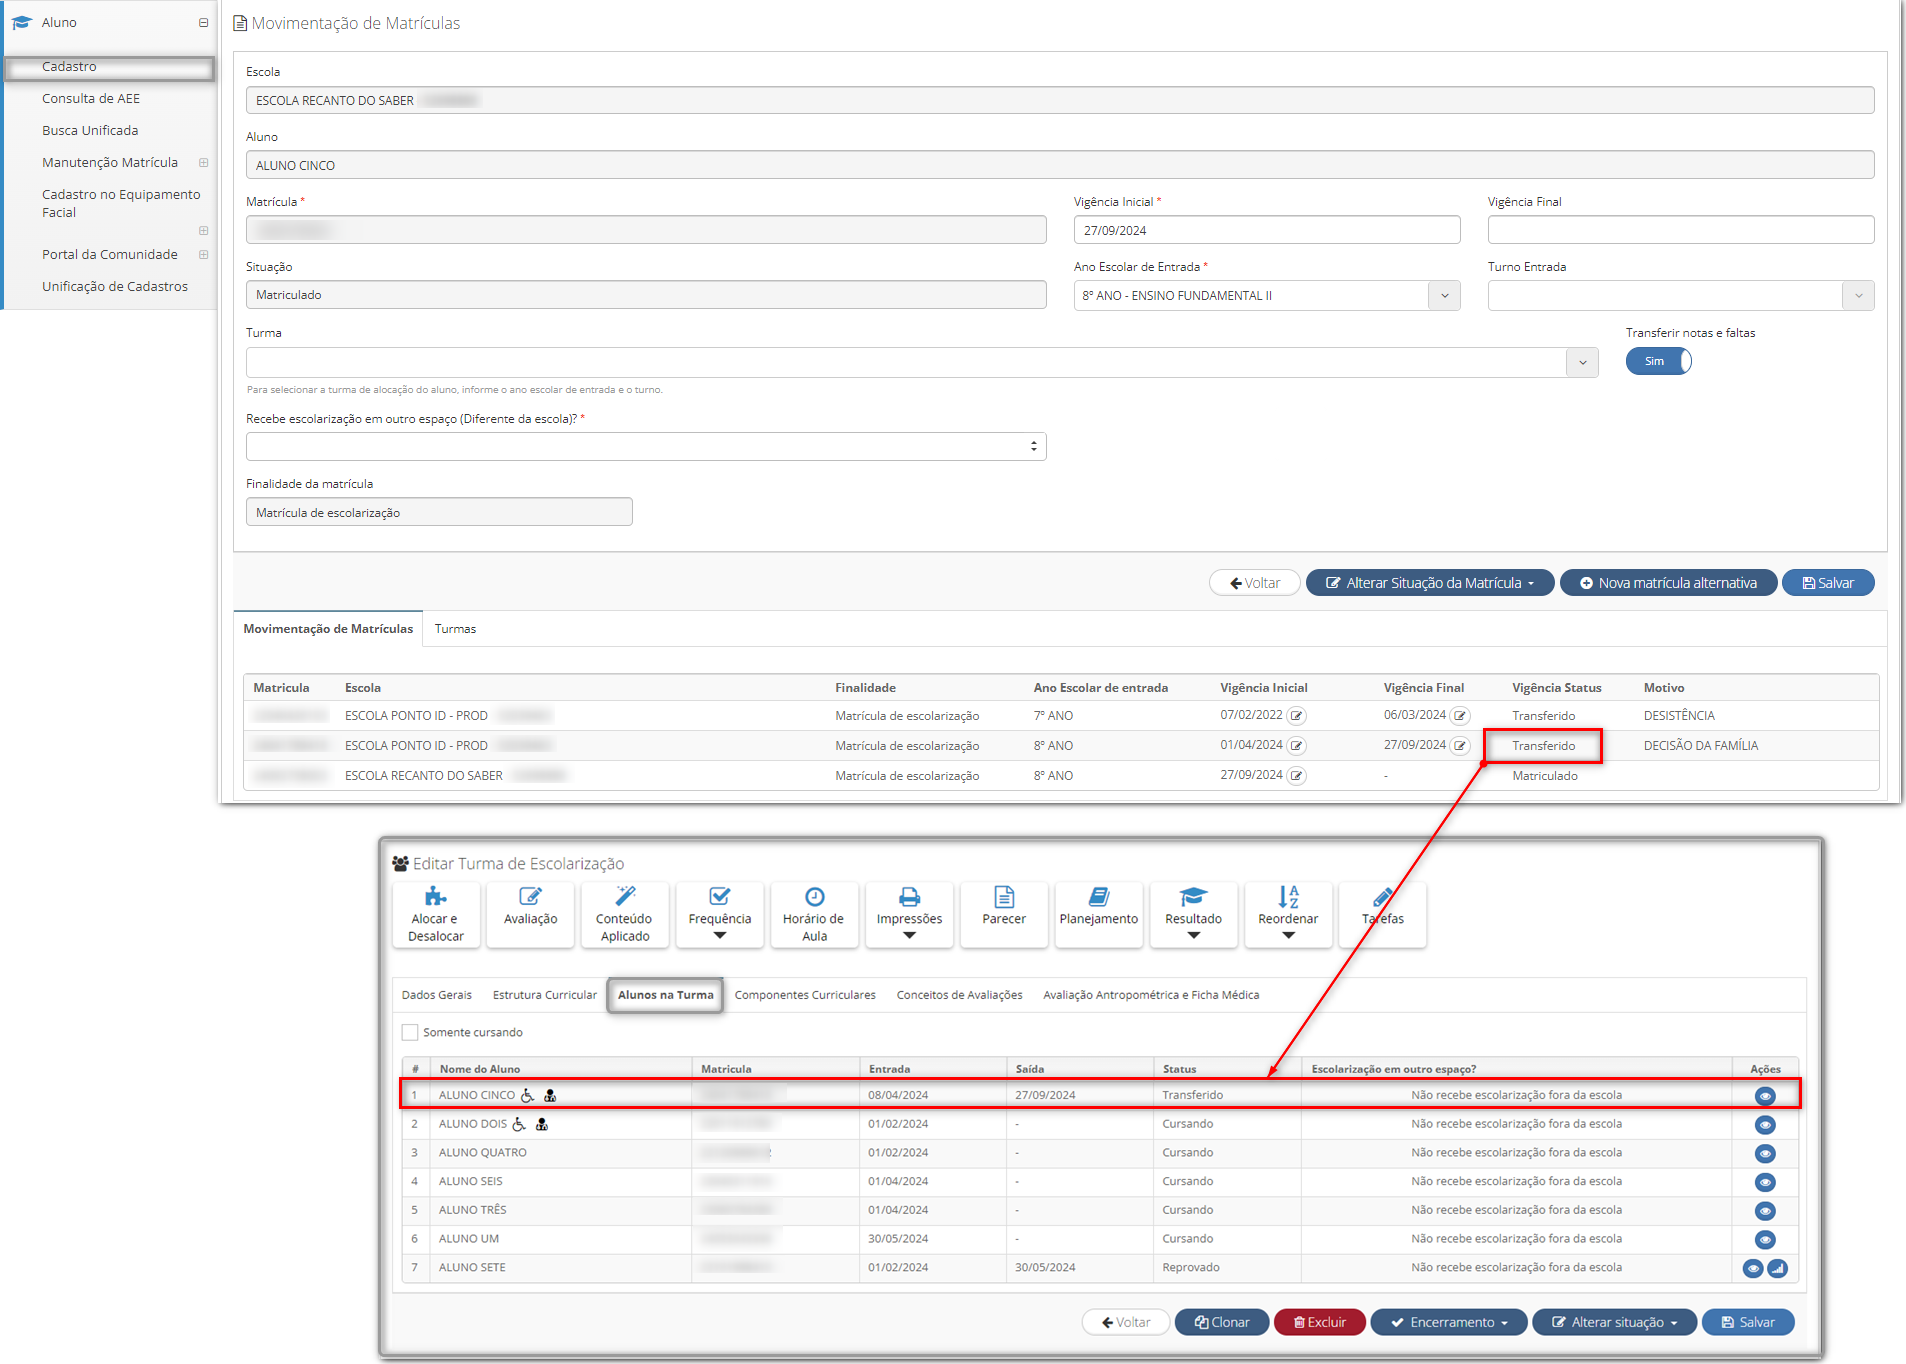Screen dimensions: 1906x1364
Task: View ALUNO QUATRO row eye icon
Action: 1765,1154
